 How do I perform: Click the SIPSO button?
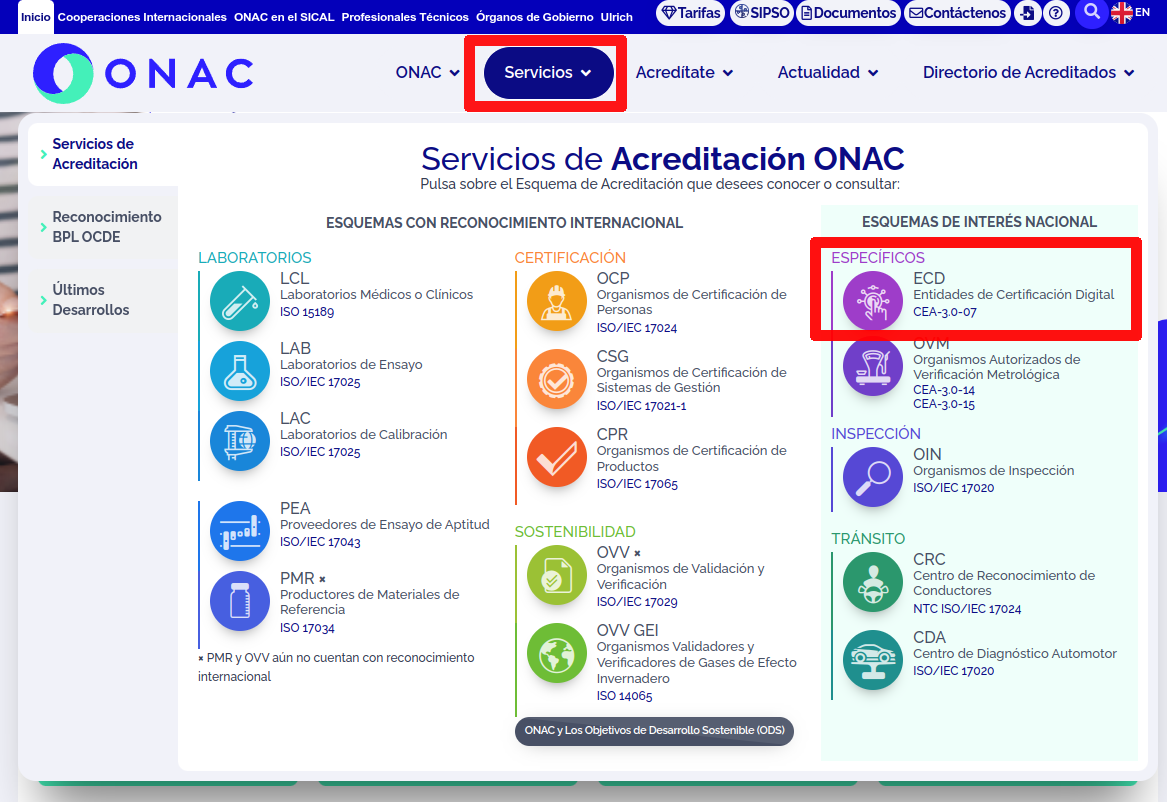(x=761, y=13)
